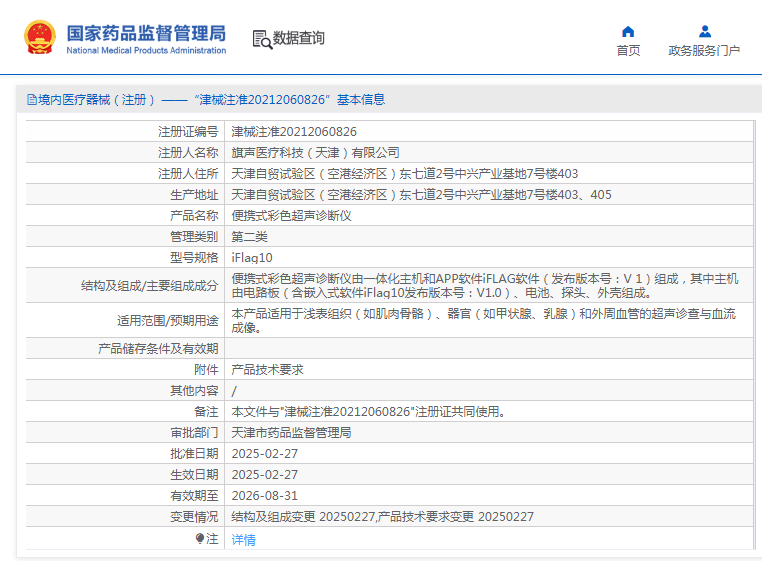Select 产品技术要求 attachment value
The image size is (762, 561).
coord(267,369)
